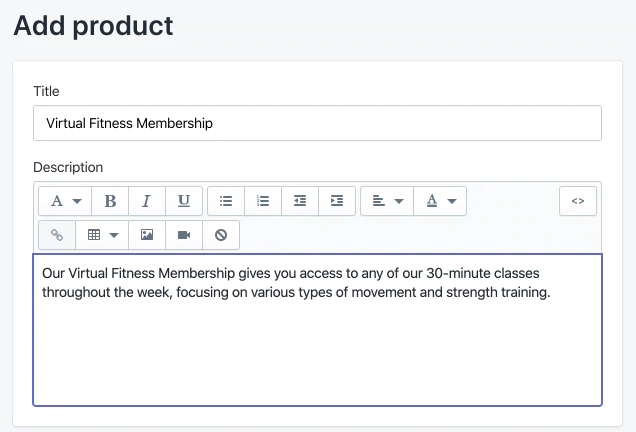Viewport: 636px width, 432px height.
Task: Expand the insert table dropdown
Action: [x=102, y=235]
